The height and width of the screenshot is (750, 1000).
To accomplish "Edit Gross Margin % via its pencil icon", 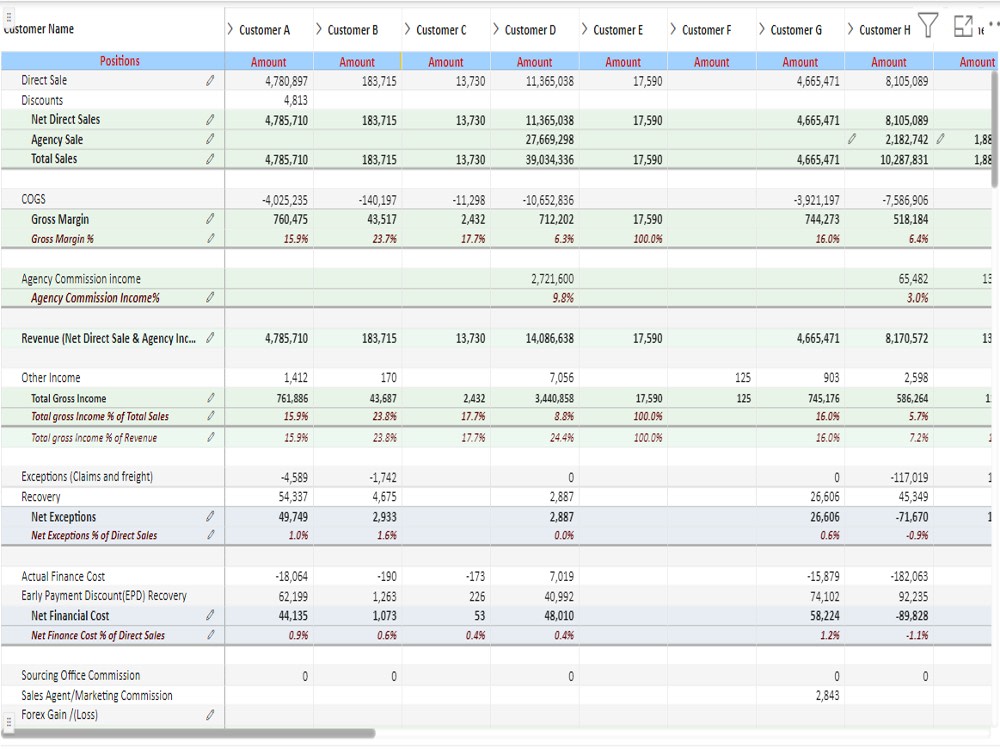I will (x=210, y=239).
